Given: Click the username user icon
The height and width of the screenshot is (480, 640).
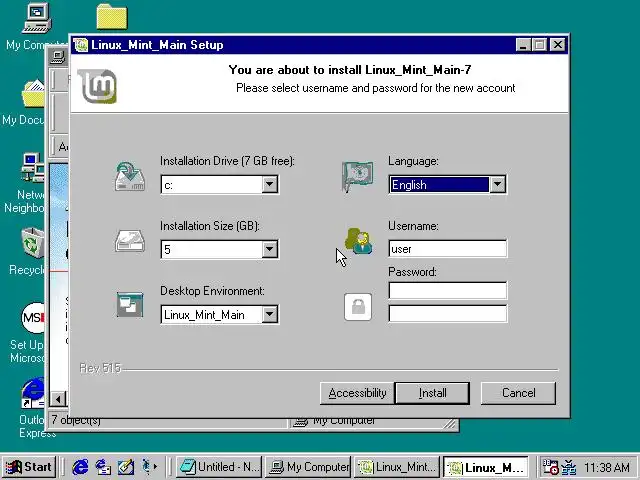Looking at the screenshot, I should (358, 241).
